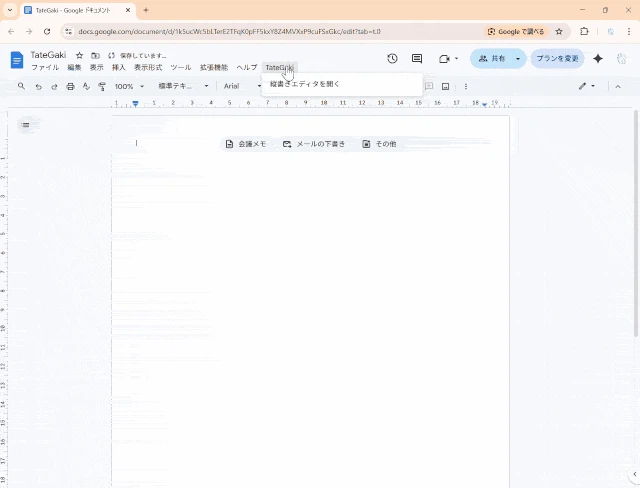Add a new browser tab

pyautogui.click(x=146, y=10)
